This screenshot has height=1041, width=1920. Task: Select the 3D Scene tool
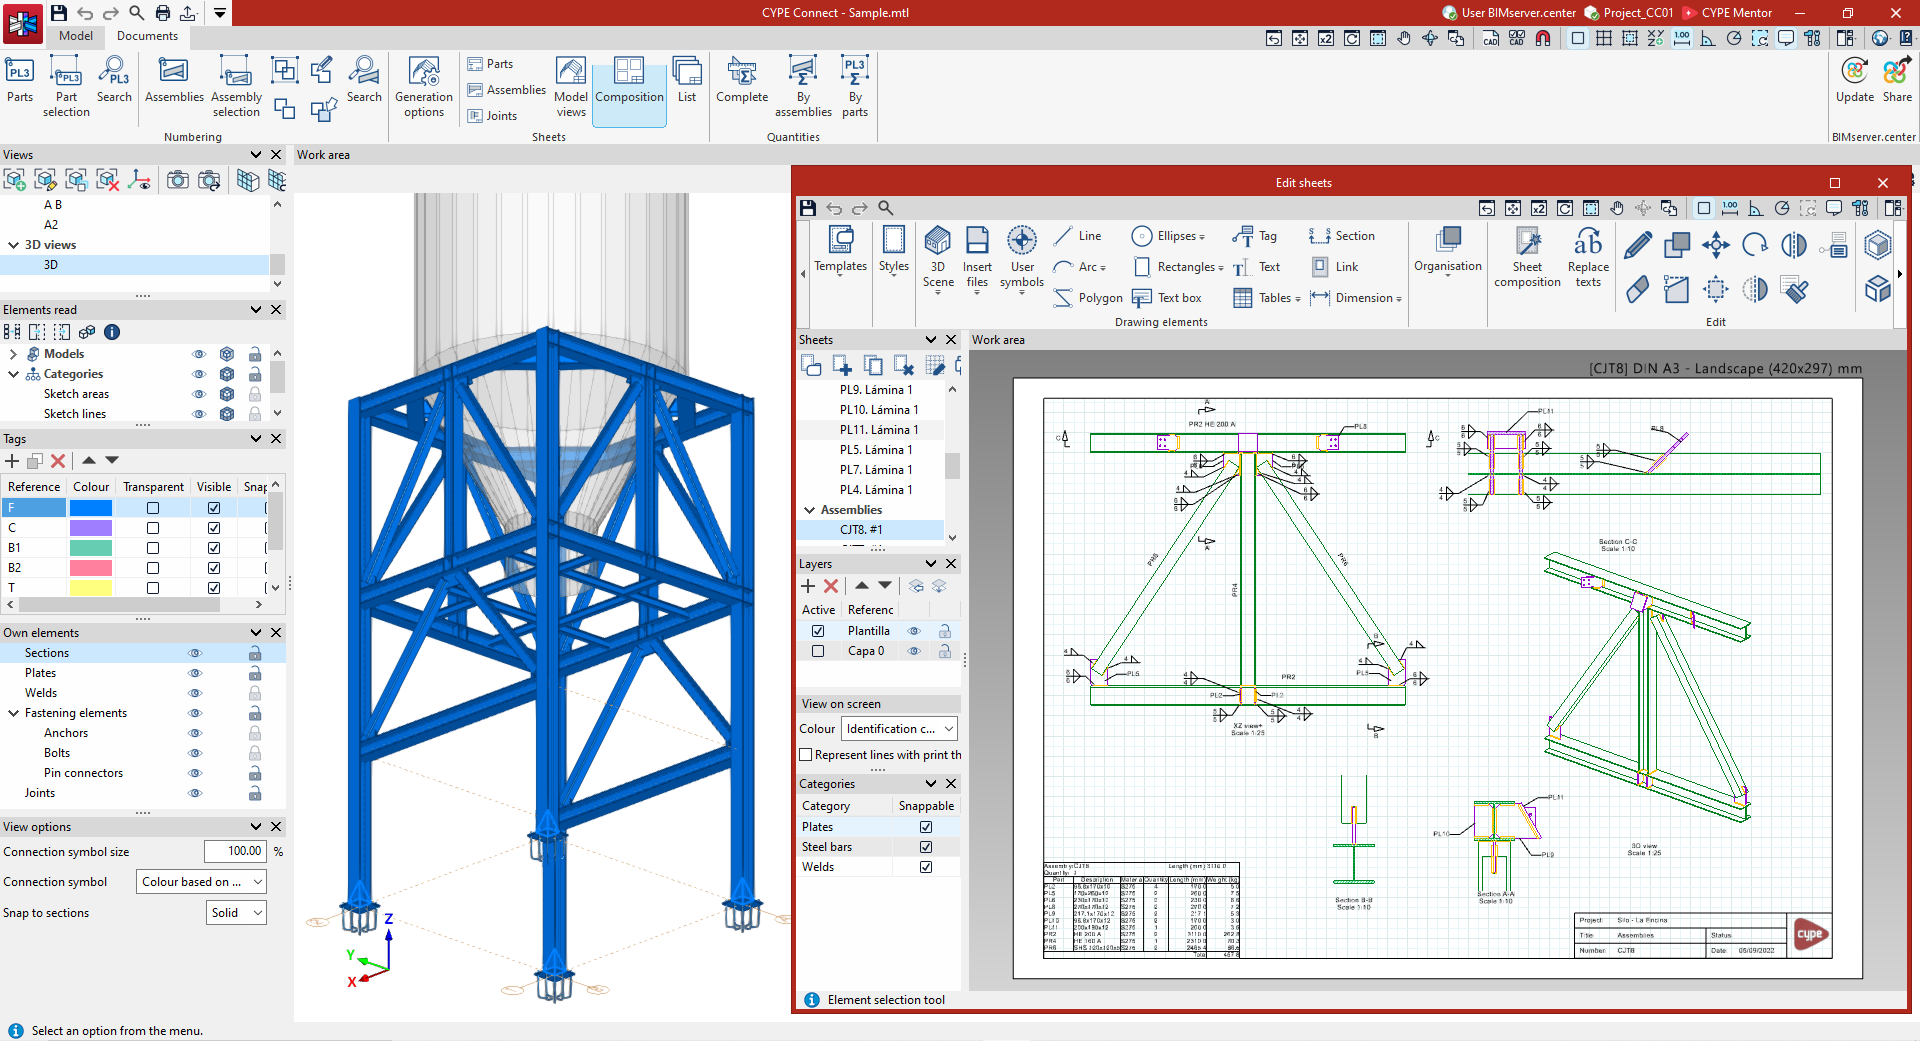pos(937,257)
